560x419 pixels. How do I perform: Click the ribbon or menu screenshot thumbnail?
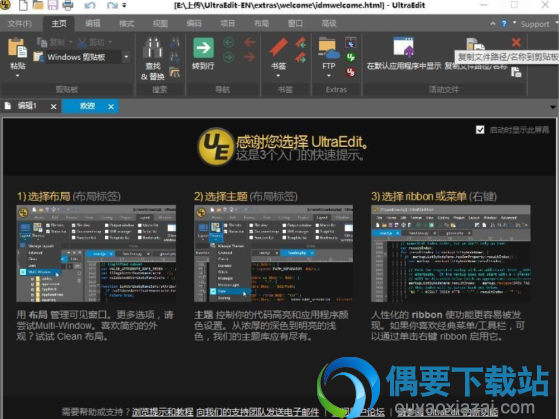pyautogui.click(x=451, y=253)
